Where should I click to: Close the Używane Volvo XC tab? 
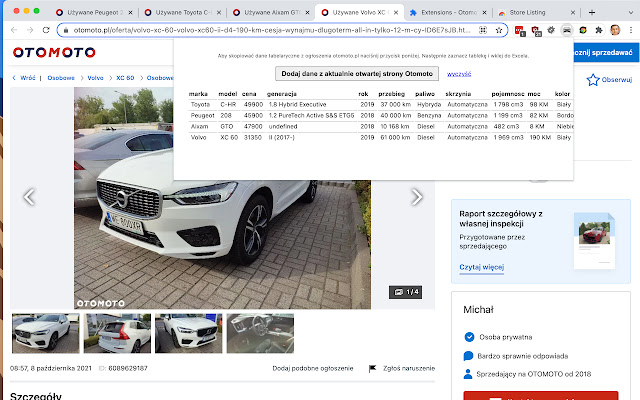click(396, 13)
